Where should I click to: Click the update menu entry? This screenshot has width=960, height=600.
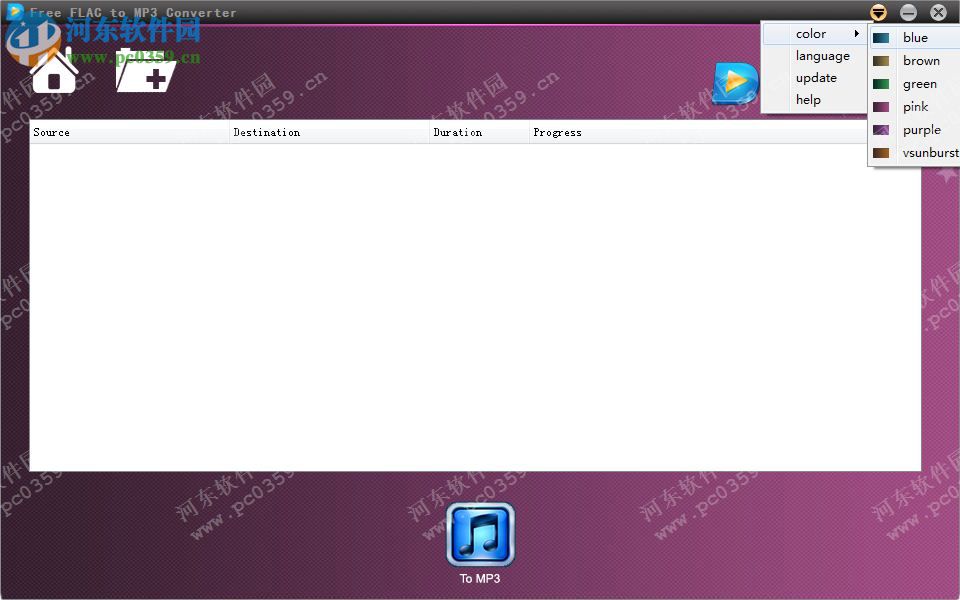(x=816, y=77)
